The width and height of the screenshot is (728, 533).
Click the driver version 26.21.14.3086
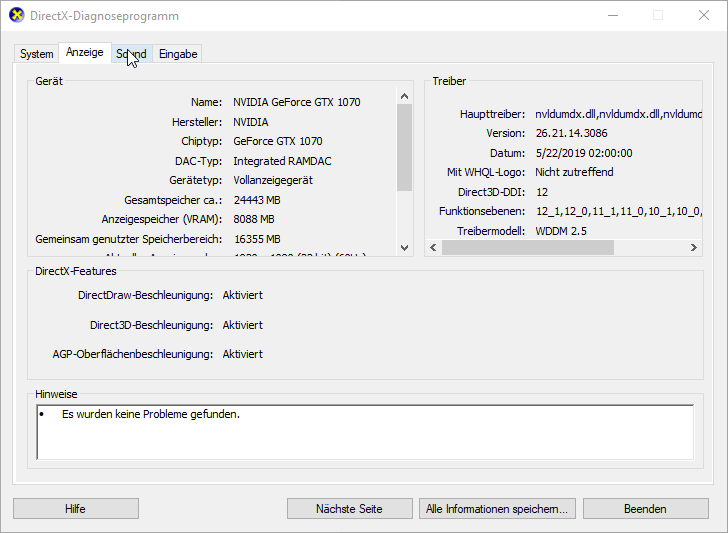572,133
